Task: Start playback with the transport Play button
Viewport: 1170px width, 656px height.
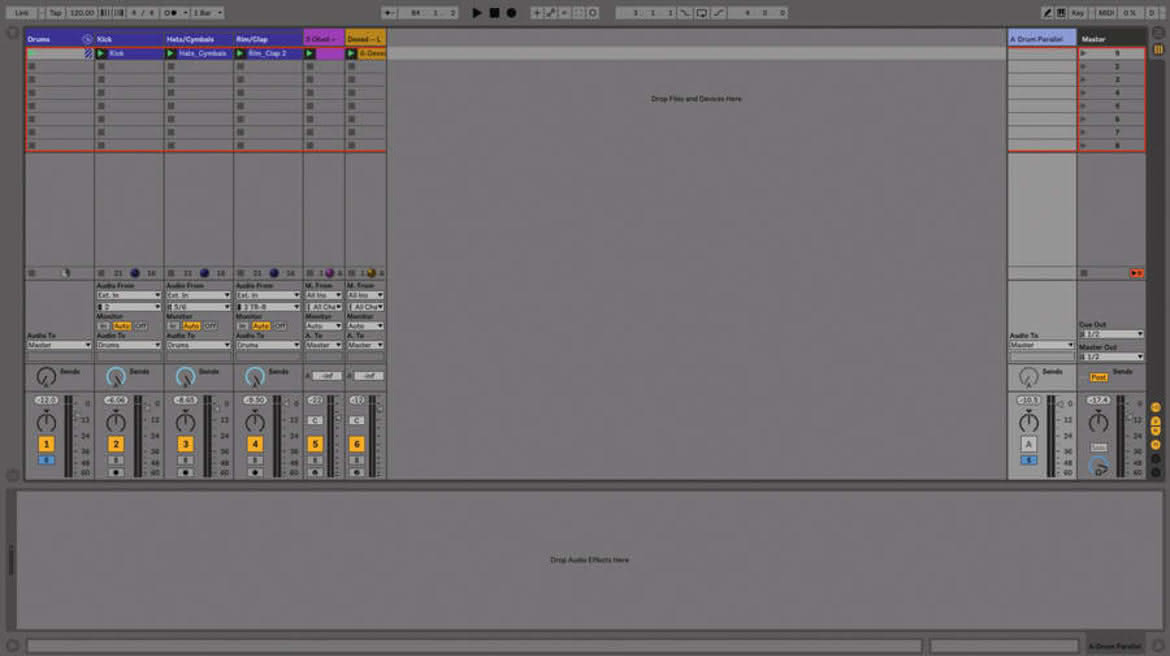Action: click(477, 13)
